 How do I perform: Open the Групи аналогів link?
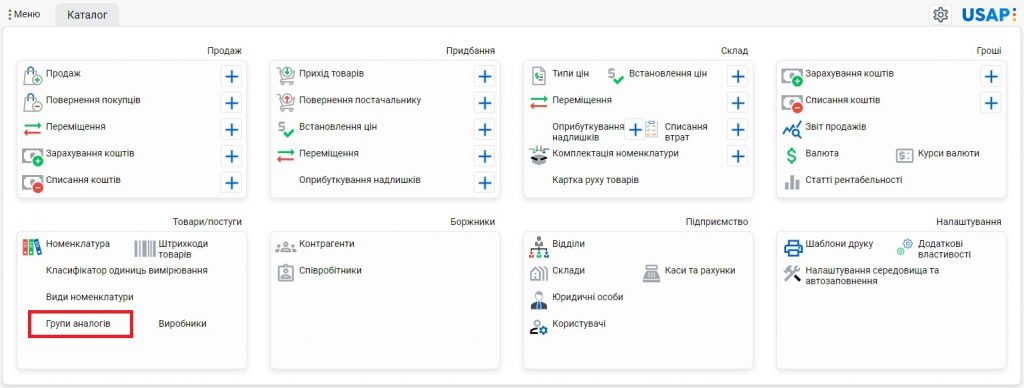coord(78,323)
